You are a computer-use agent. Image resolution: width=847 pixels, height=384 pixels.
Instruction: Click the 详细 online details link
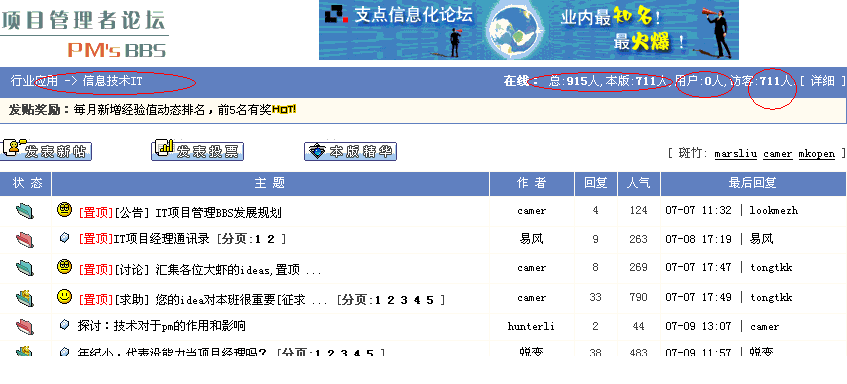point(823,81)
